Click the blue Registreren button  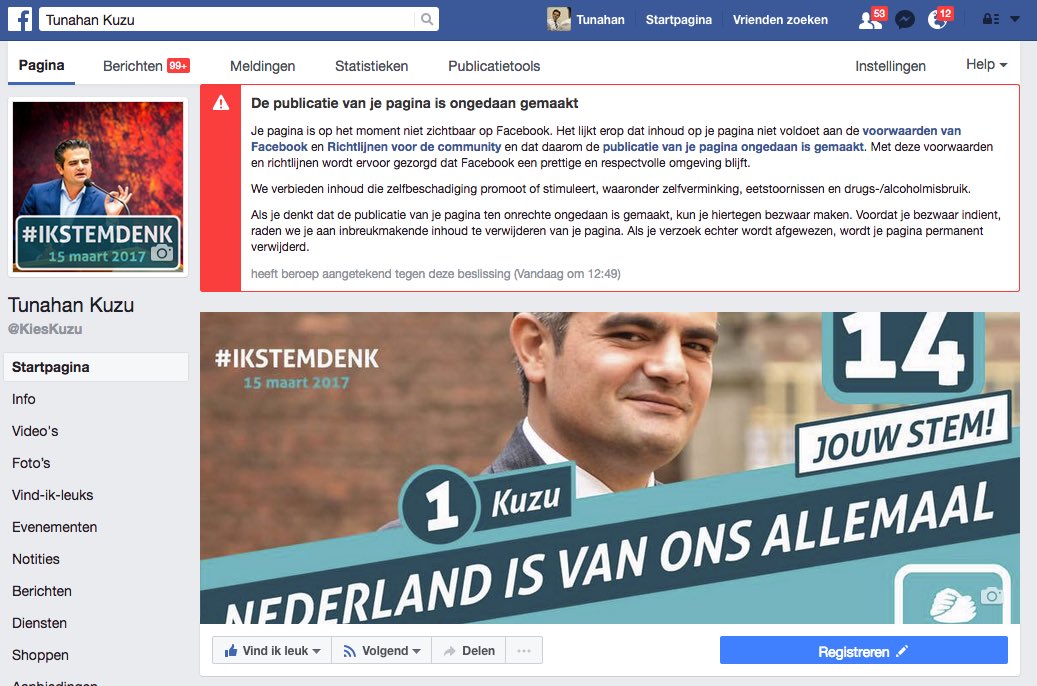(864, 652)
